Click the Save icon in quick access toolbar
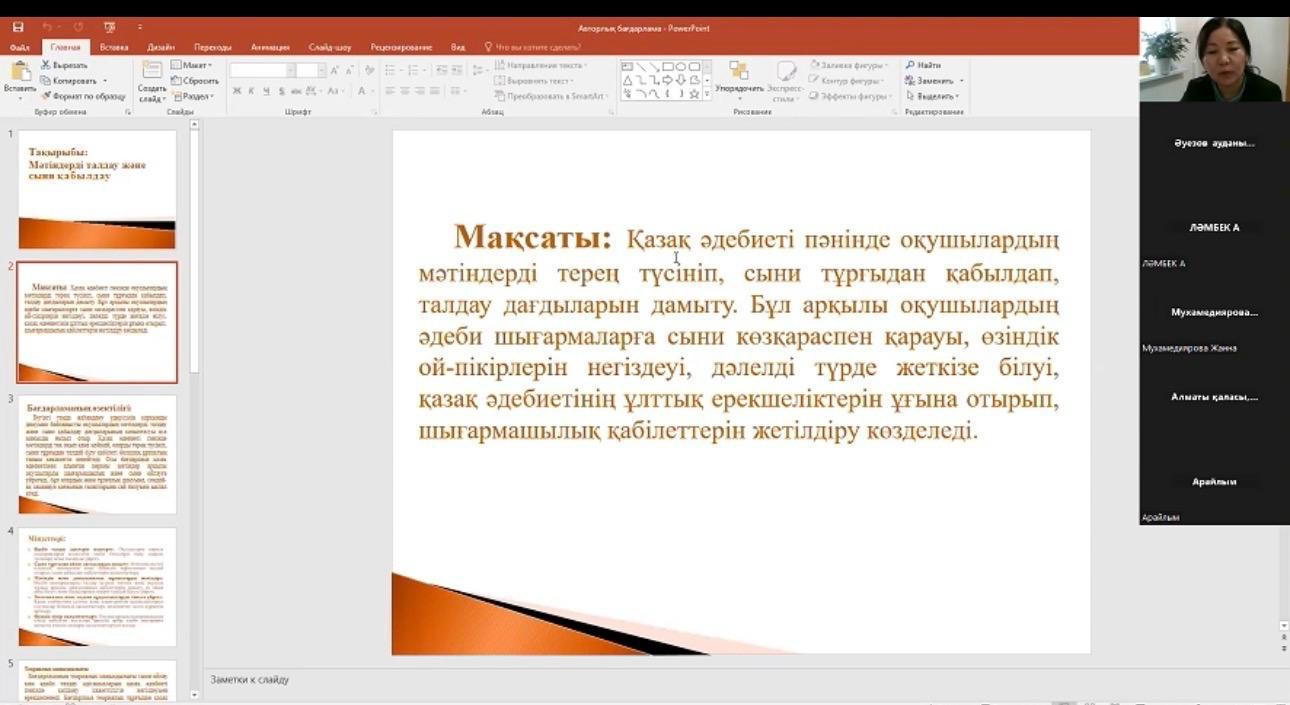Image resolution: width=1290 pixels, height=705 pixels. [x=17, y=27]
